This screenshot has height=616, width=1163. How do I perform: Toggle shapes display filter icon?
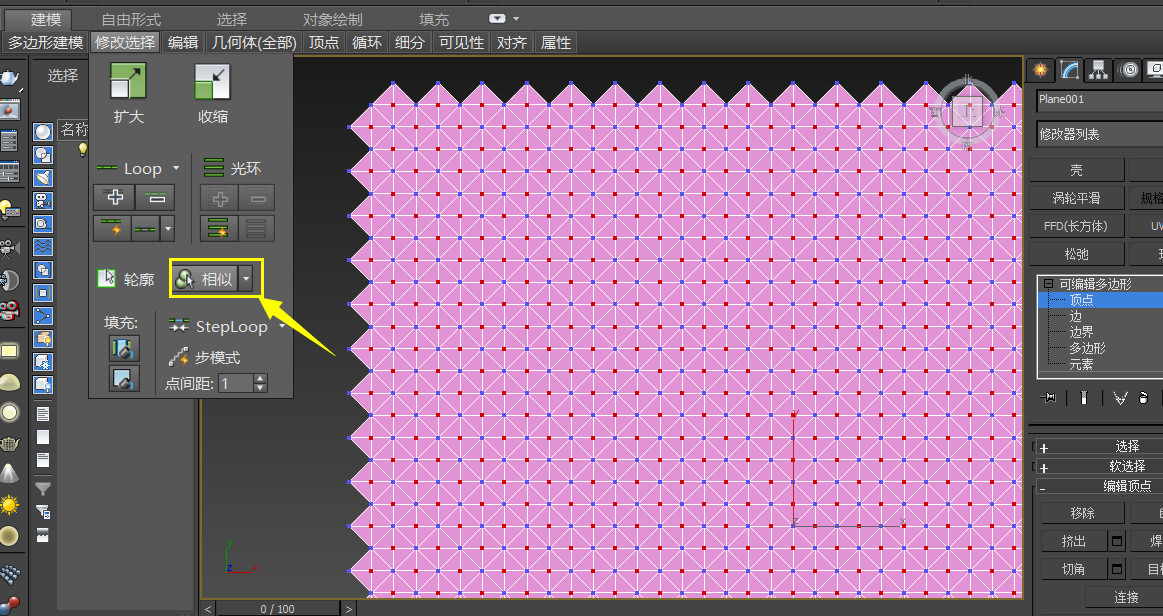[43, 155]
